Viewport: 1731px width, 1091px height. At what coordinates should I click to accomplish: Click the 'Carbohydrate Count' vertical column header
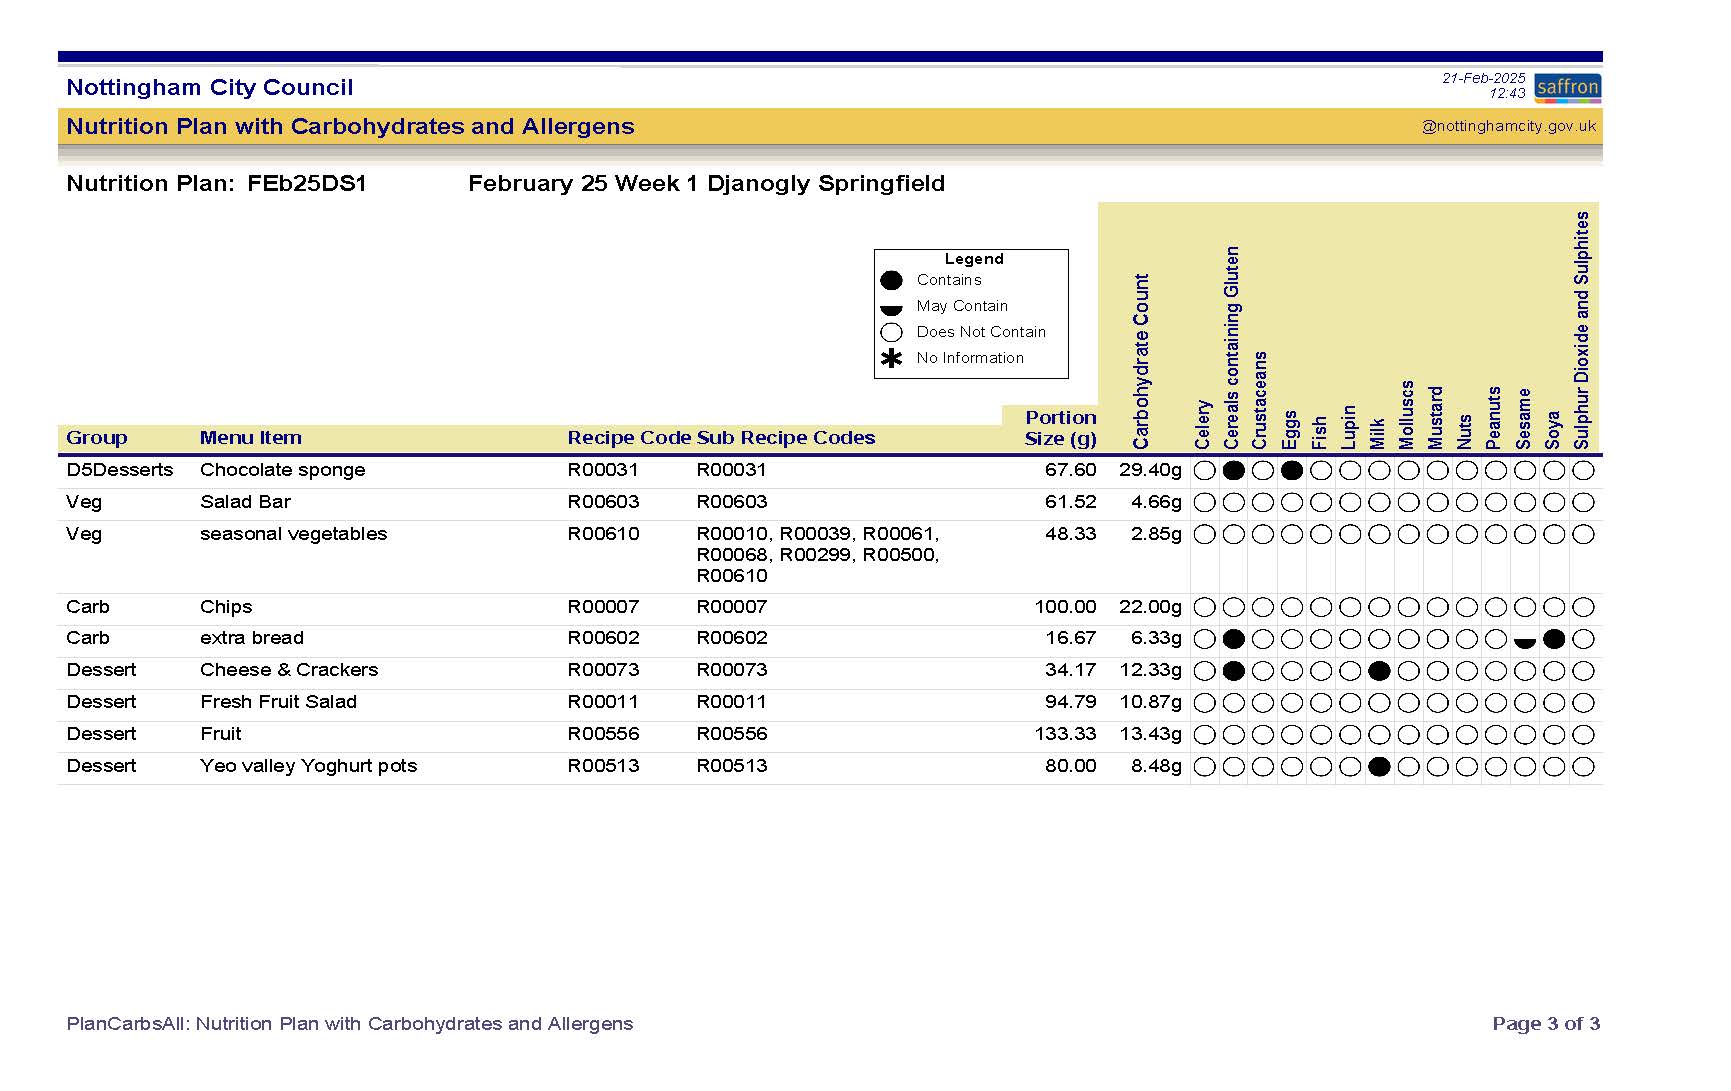[1141, 361]
